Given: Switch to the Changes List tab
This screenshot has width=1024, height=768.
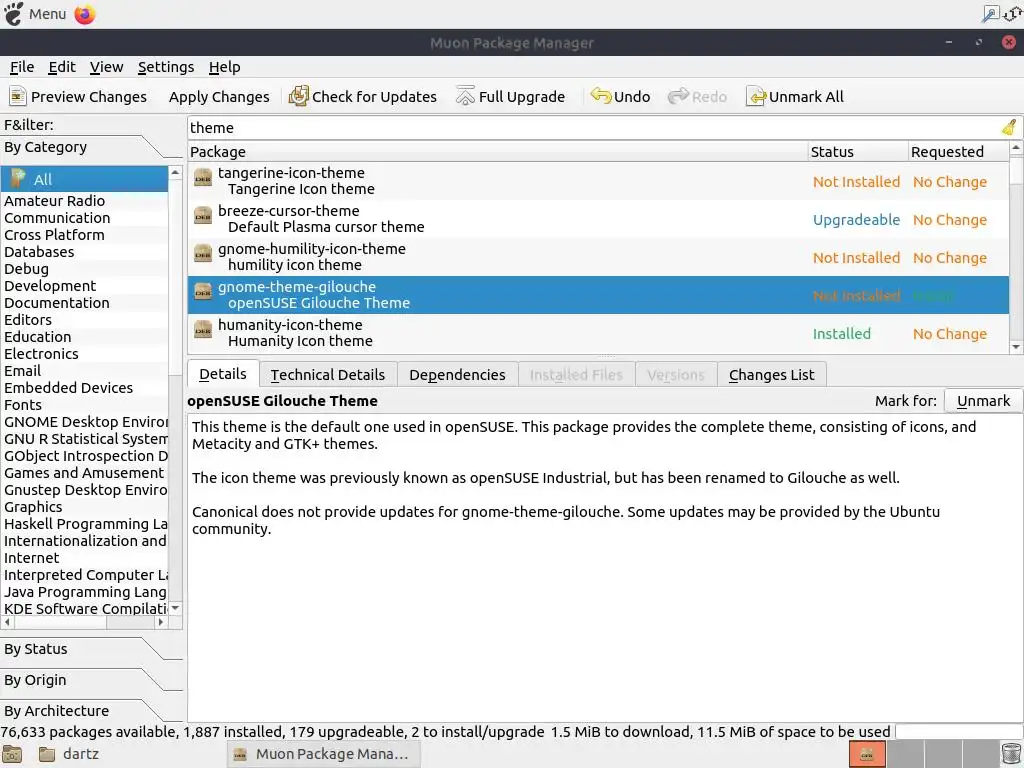Looking at the screenshot, I should coord(771,375).
